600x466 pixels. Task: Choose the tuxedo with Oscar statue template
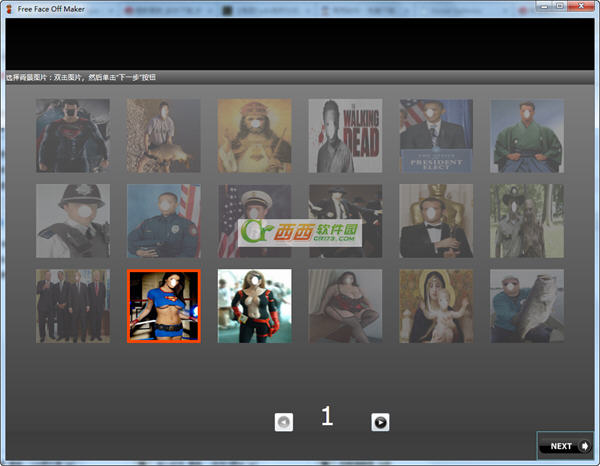(436, 221)
